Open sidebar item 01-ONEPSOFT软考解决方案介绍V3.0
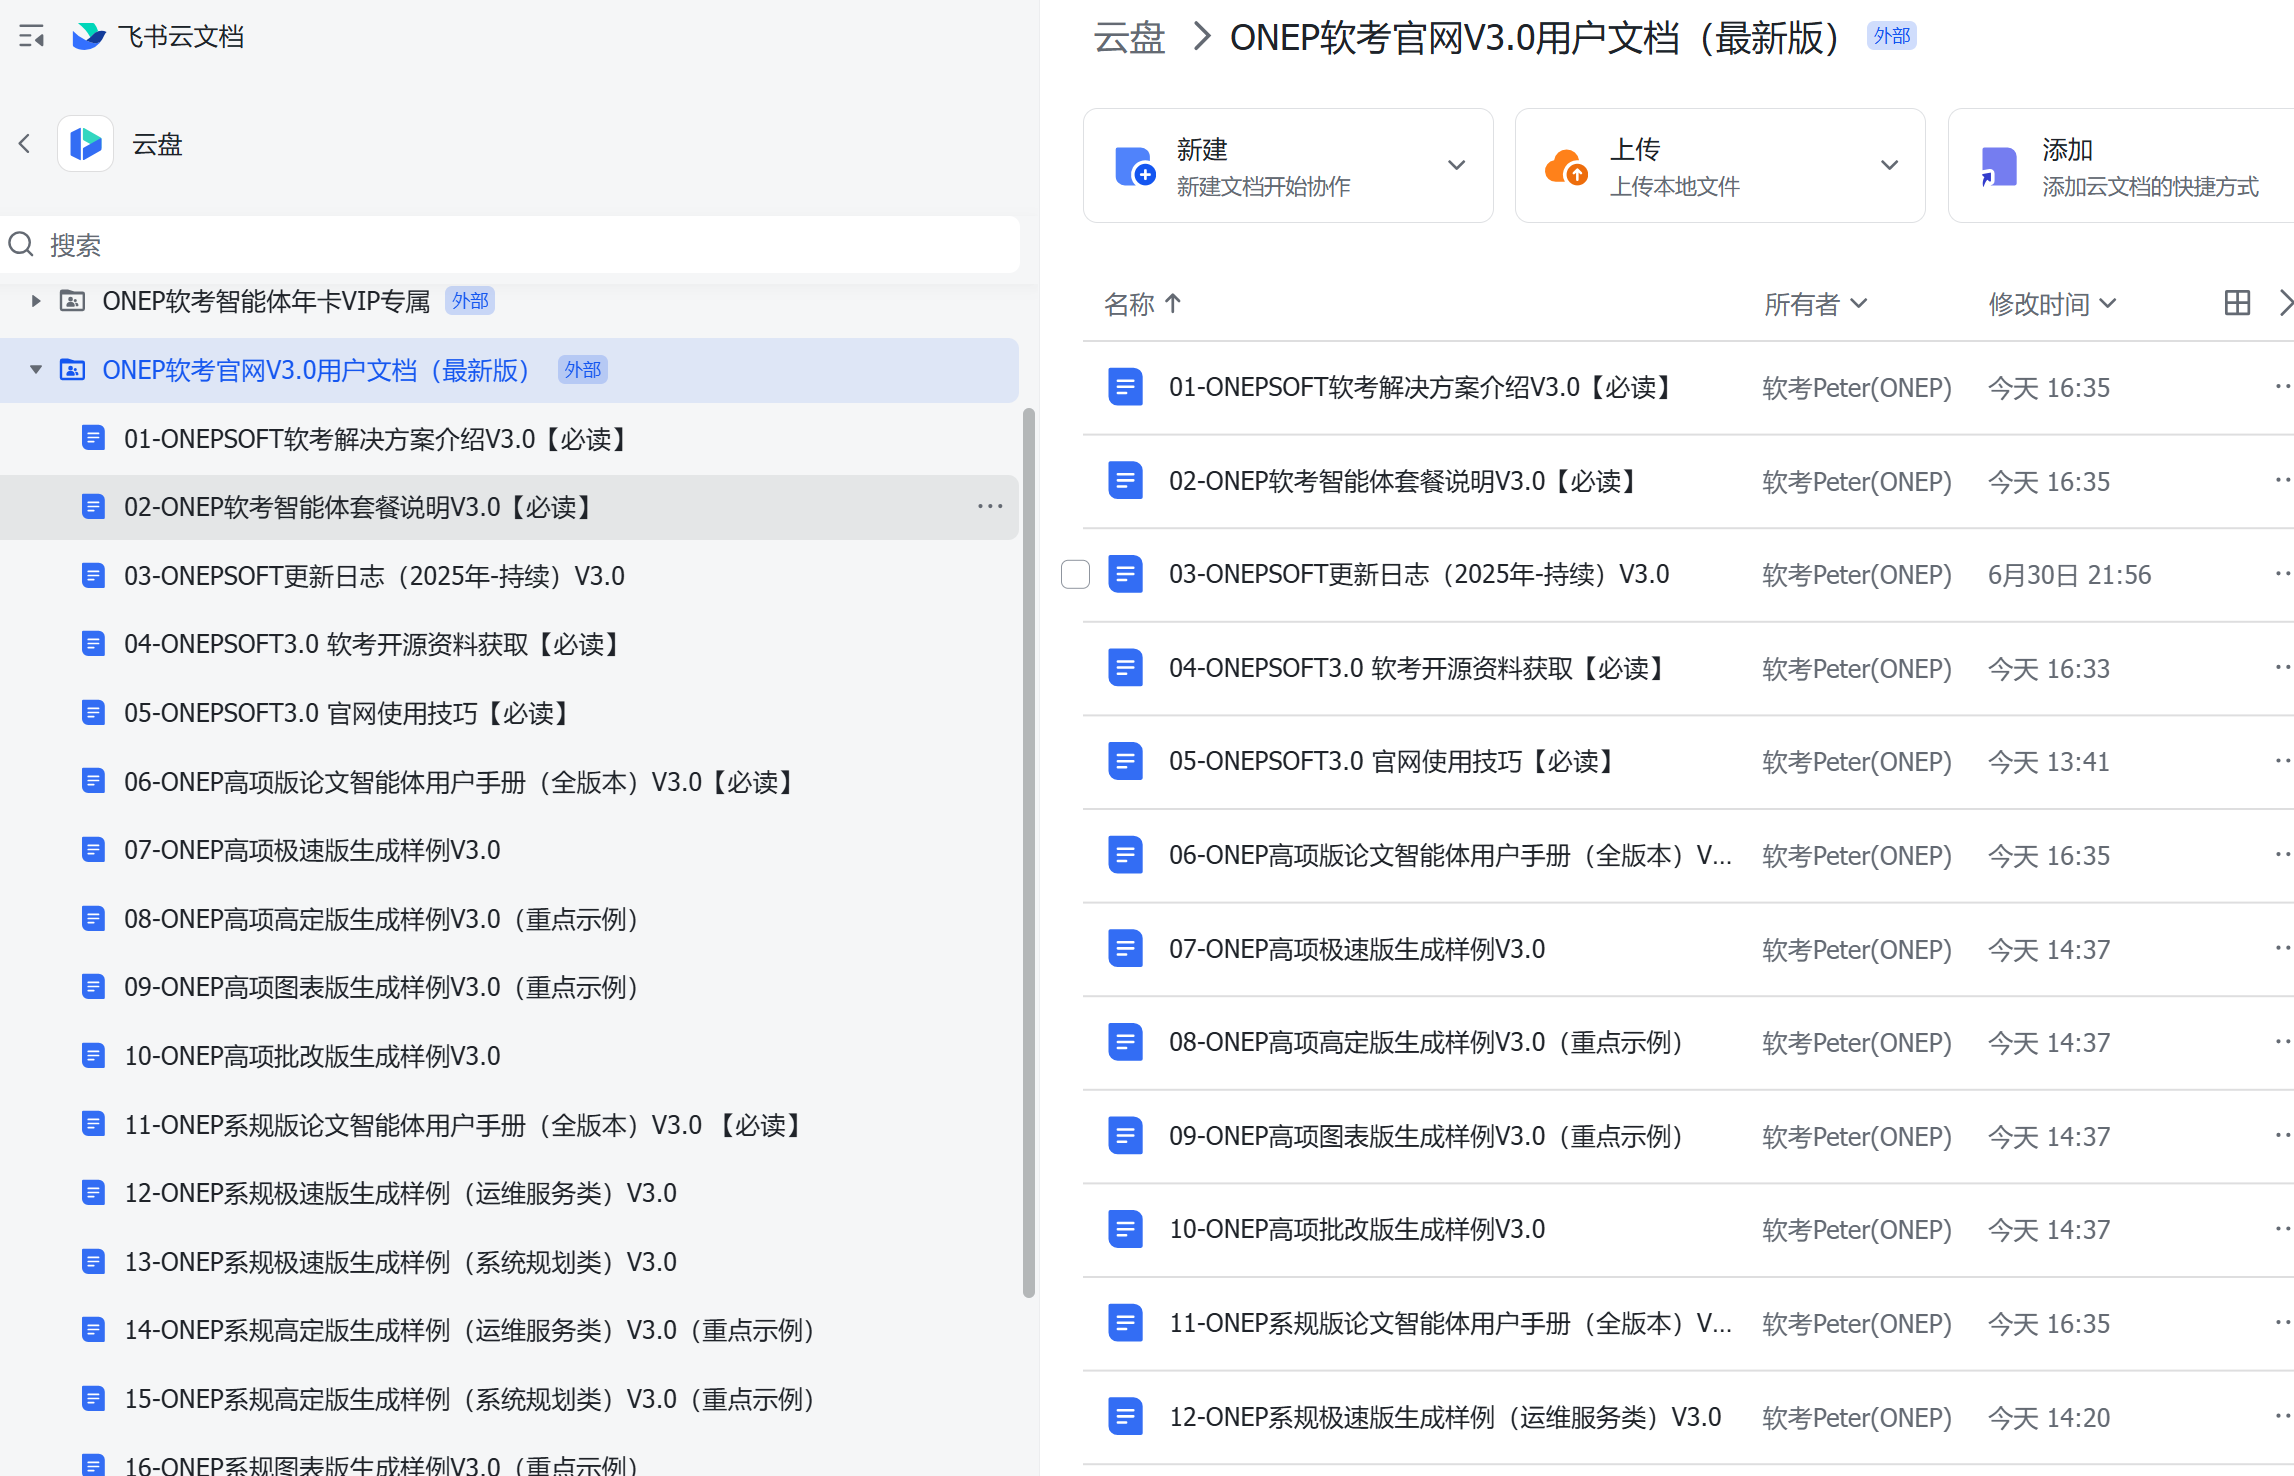Viewport: 2294px width, 1476px height. pyautogui.click(x=509, y=439)
